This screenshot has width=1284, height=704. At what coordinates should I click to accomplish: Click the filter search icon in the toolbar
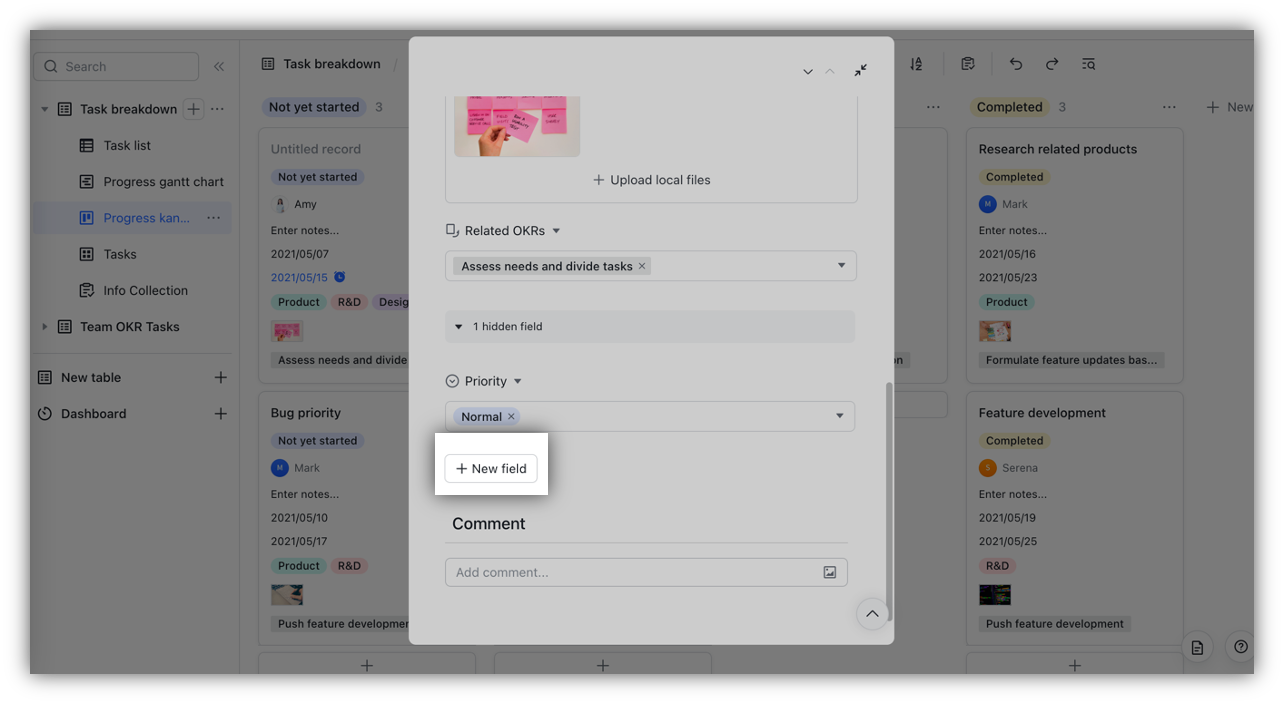click(x=1089, y=63)
